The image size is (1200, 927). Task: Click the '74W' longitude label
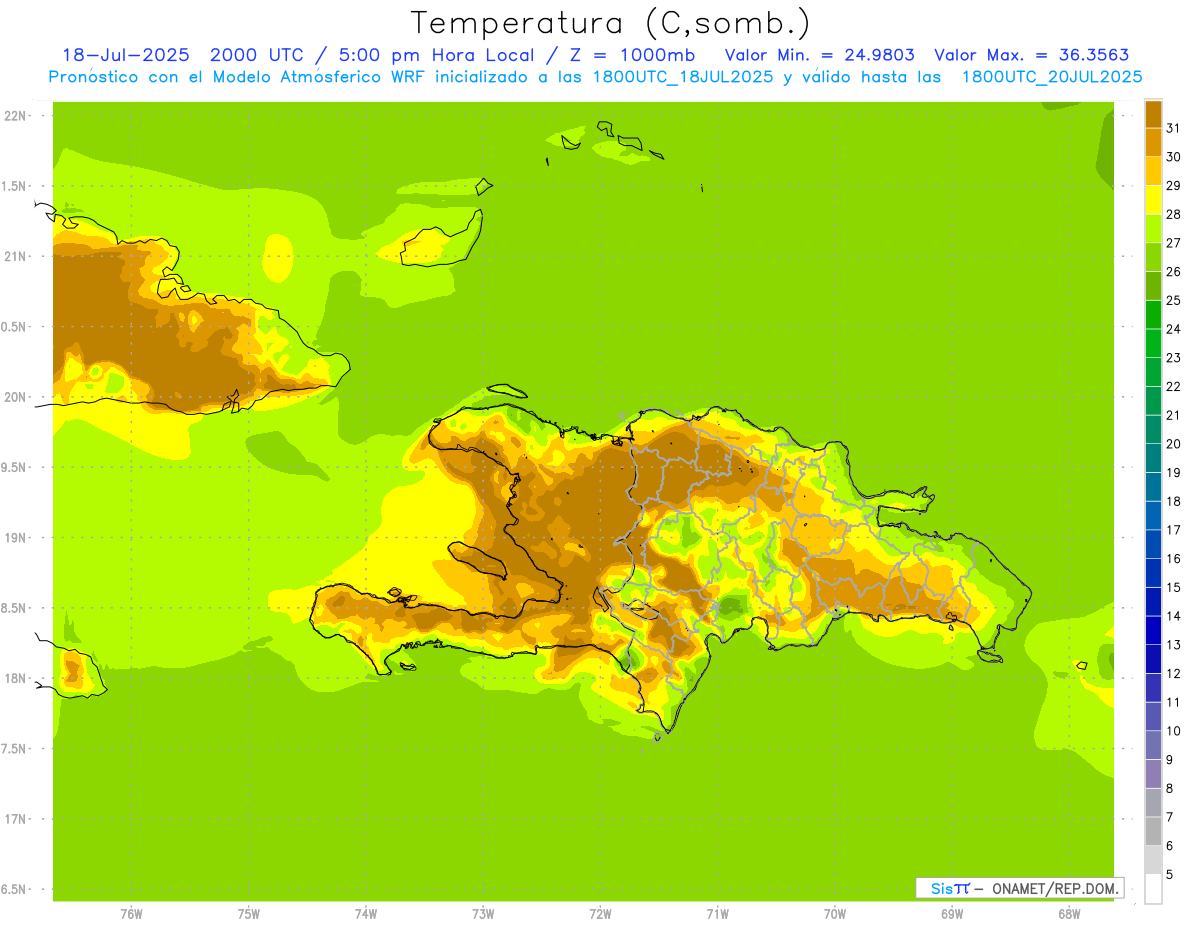(366, 914)
